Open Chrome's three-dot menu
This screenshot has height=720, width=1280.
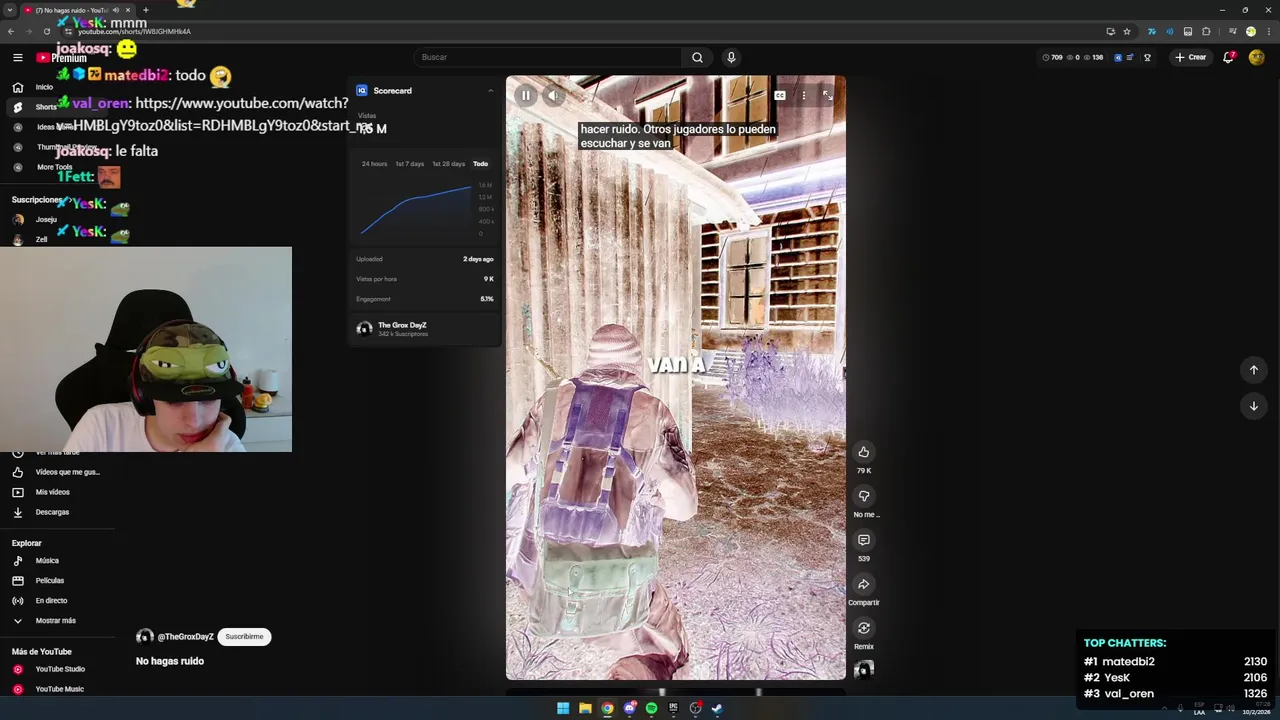pyautogui.click(x=1269, y=31)
